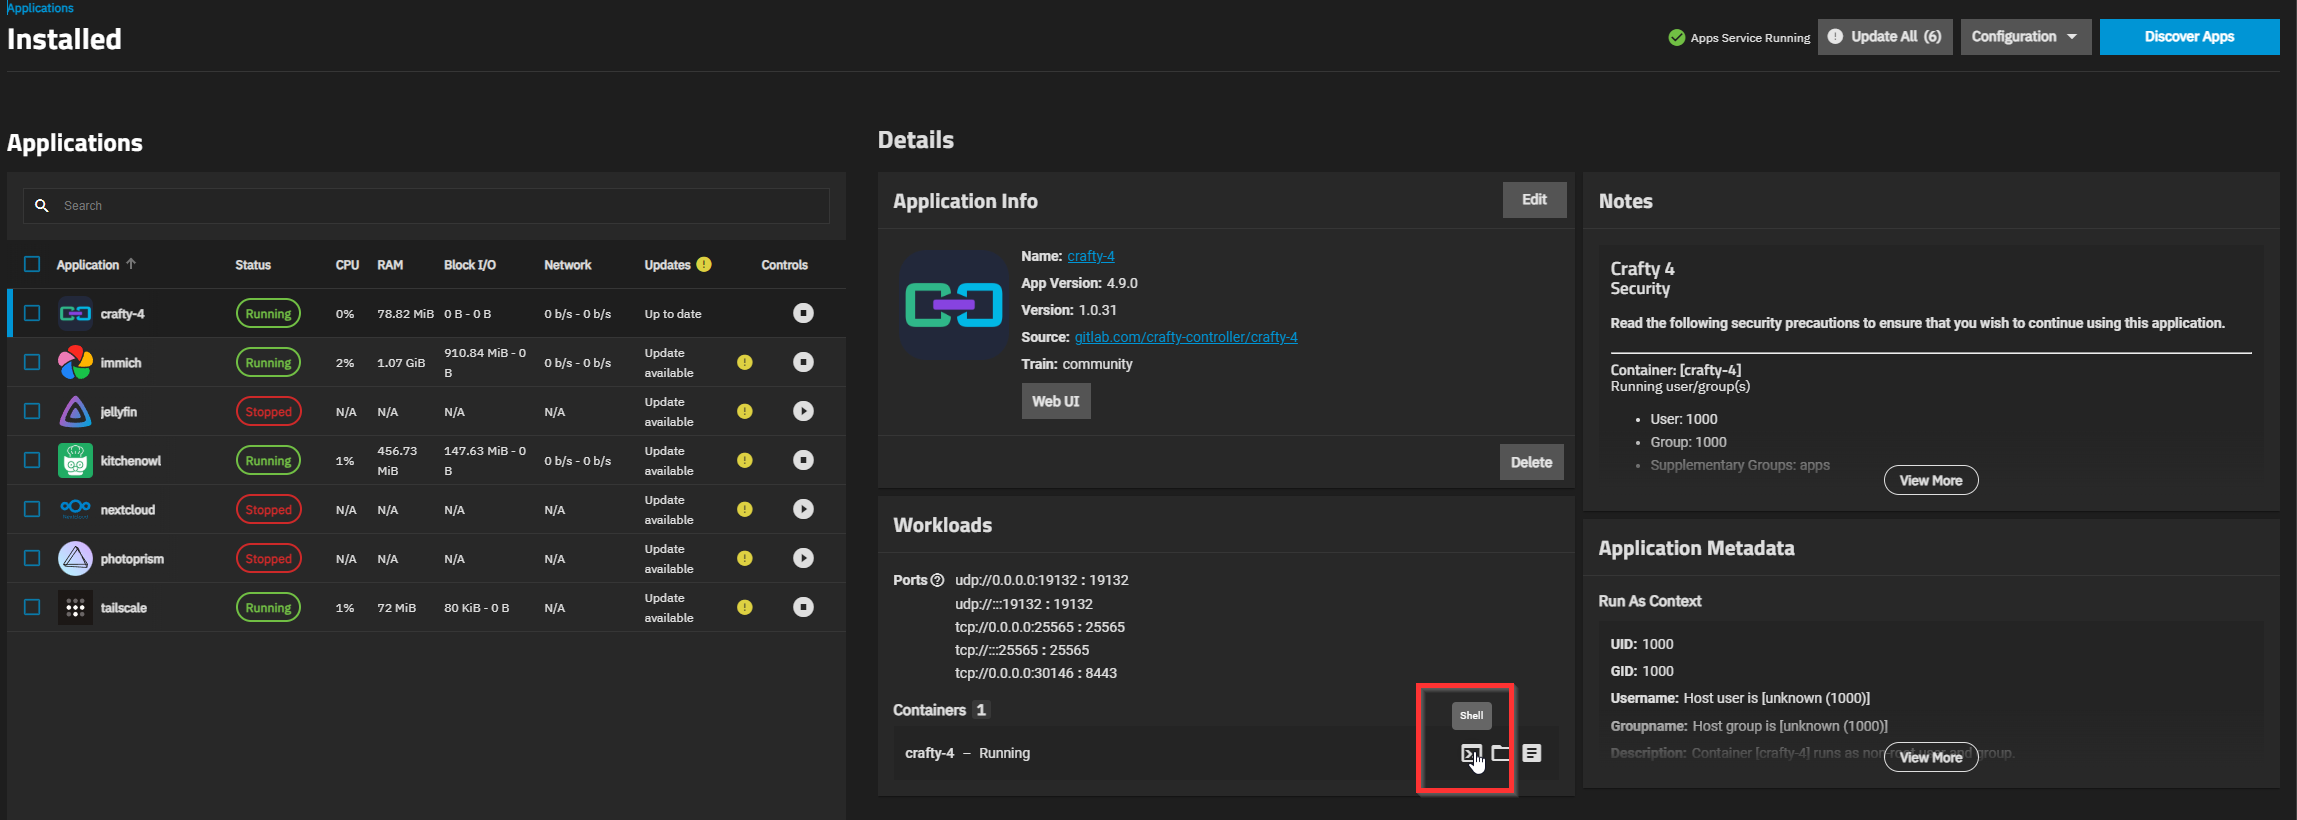
Task: Open the gitlab.com crafty-4 source link
Action: [x=1185, y=337]
